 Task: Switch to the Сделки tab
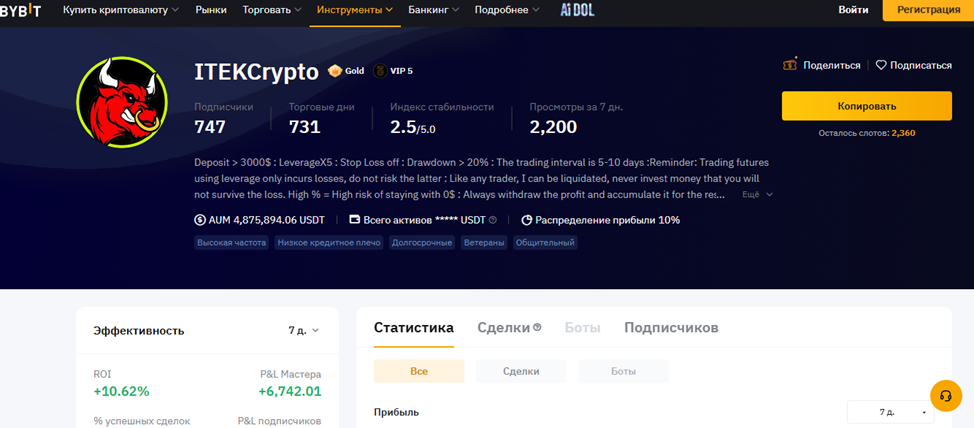[x=504, y=328]
